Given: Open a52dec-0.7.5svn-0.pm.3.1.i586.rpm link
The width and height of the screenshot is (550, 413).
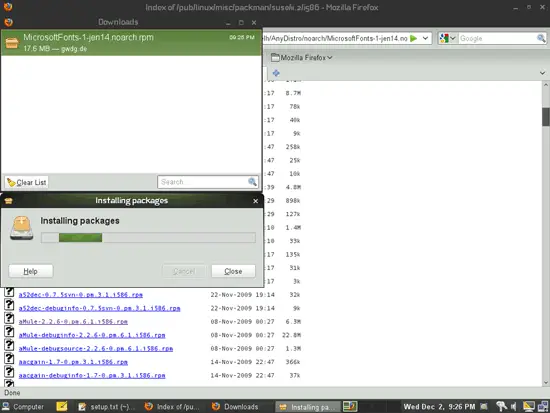Looking at the screenshot, I should [x=81, y=295].
